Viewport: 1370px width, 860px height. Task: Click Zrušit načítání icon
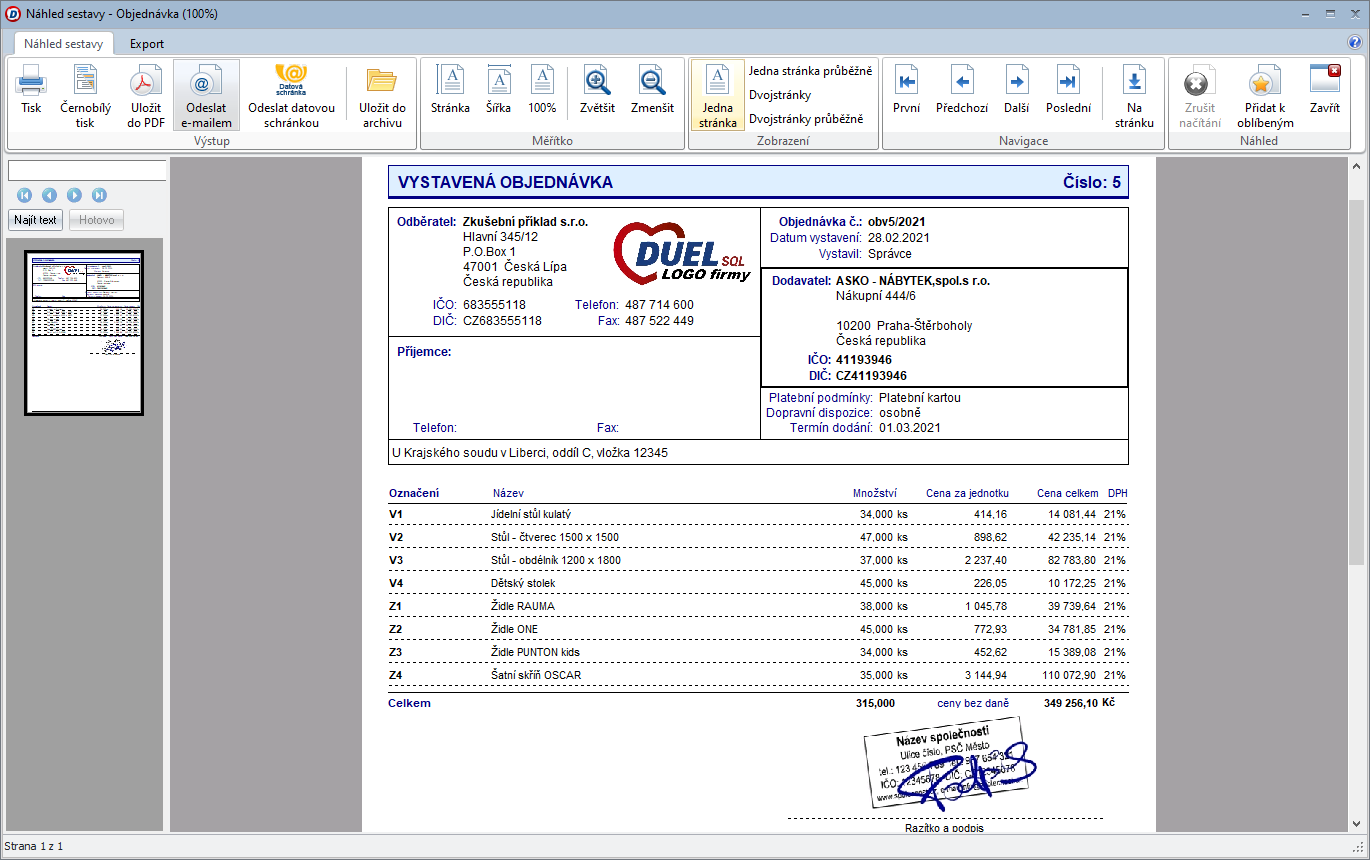coord(1198,95)
